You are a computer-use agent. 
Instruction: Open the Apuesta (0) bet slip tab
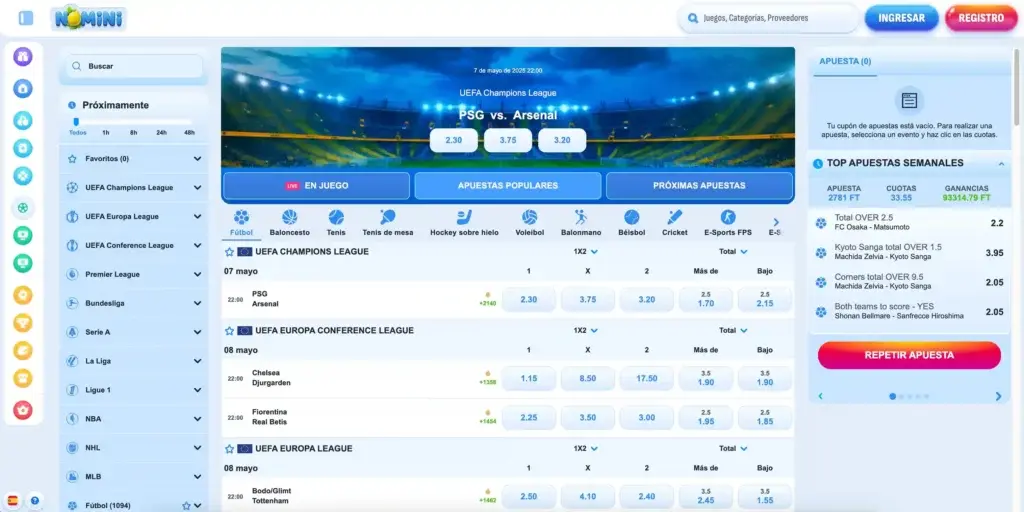pyautogui.click(x=845, y=61)
